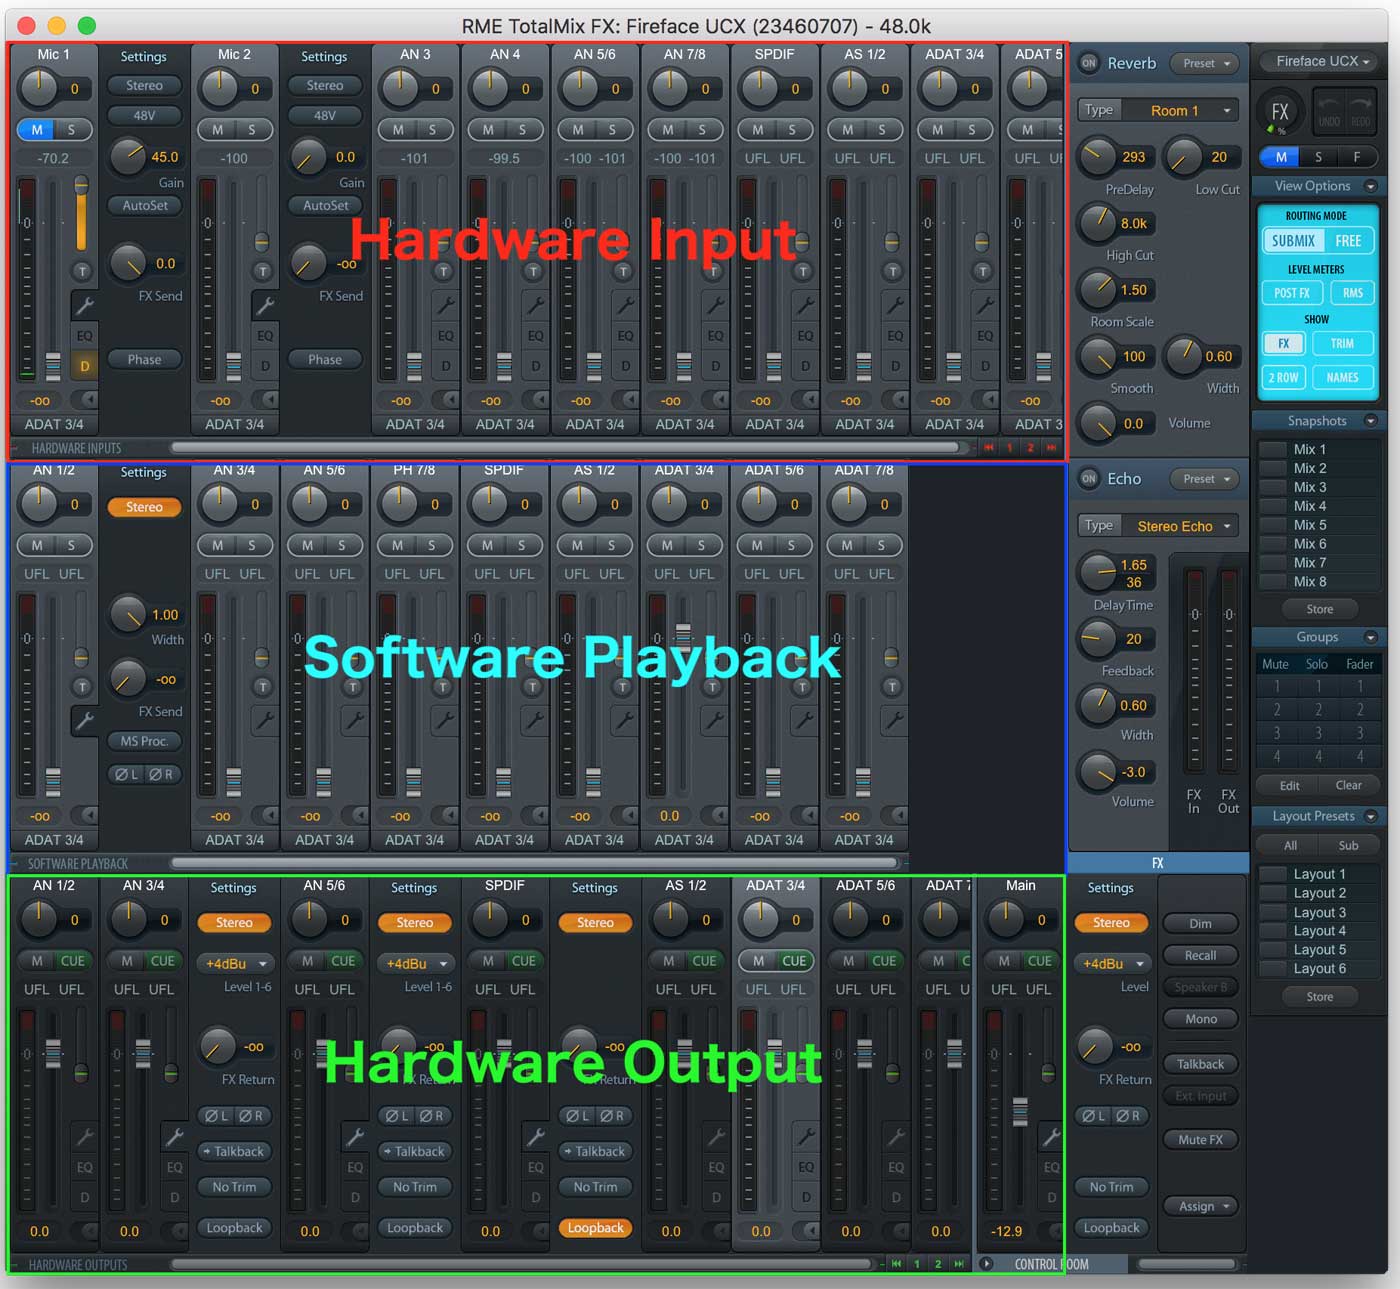This screenshot has height=1289, width=1400.
Task: Click the Mic 1 pan knob
Action: click(39, 89)
